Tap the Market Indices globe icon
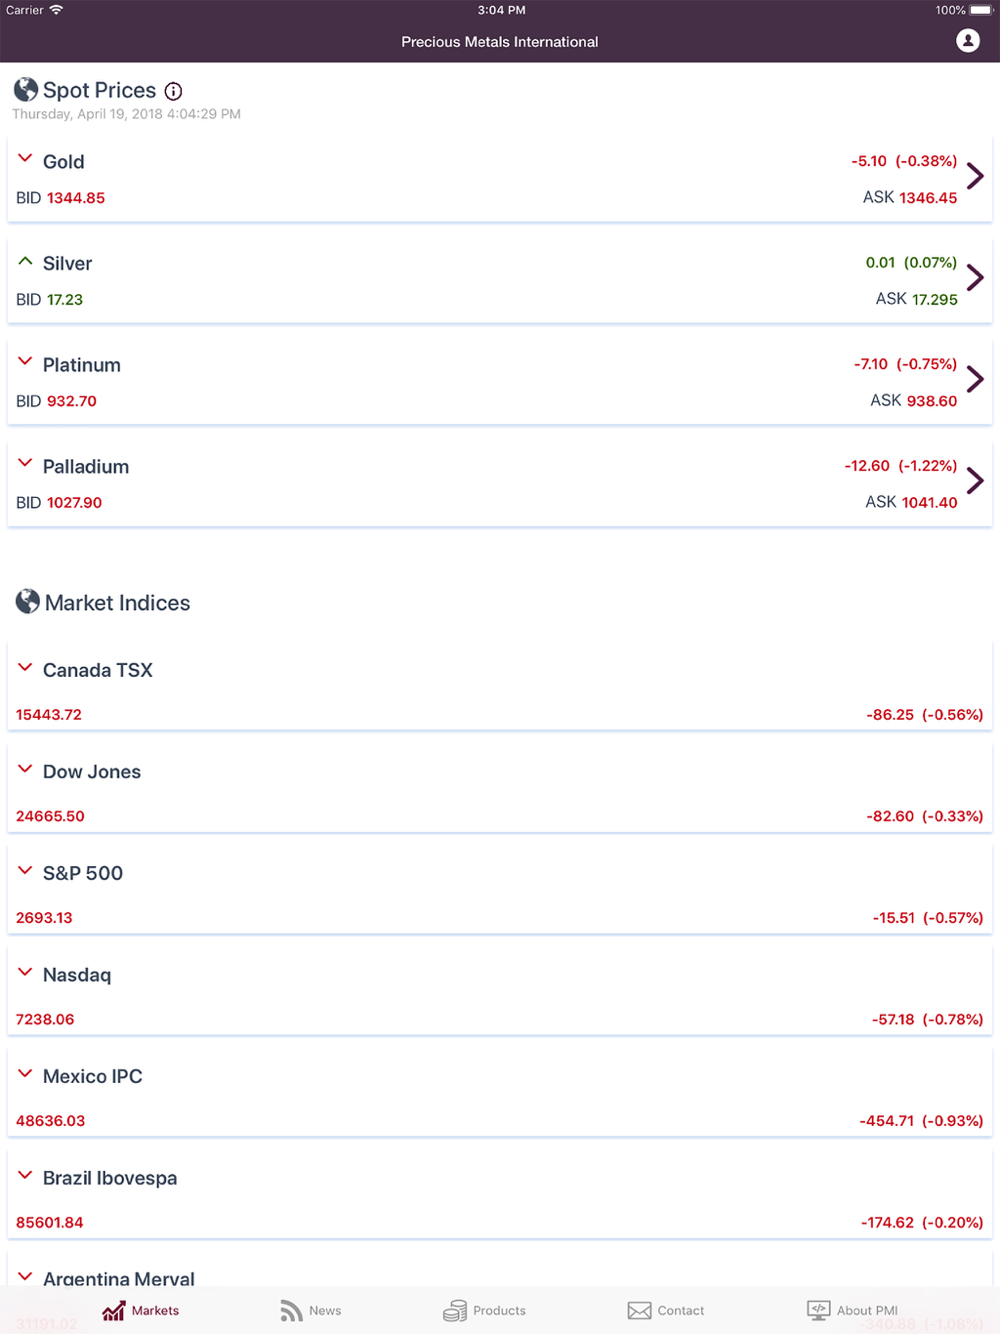 (28, 602)
